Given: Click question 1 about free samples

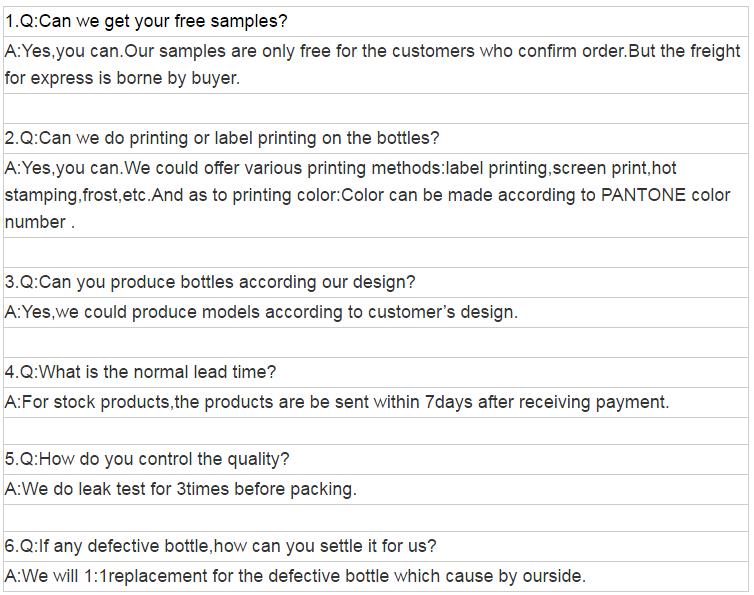Looking at the screenshot, I should click(146, 21).
